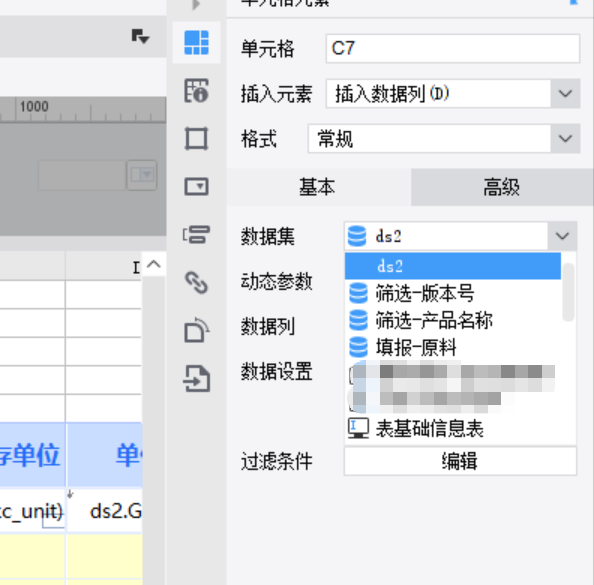
Task: Collapse grid area with the up chevron
Action: click(x=153, y=264)
